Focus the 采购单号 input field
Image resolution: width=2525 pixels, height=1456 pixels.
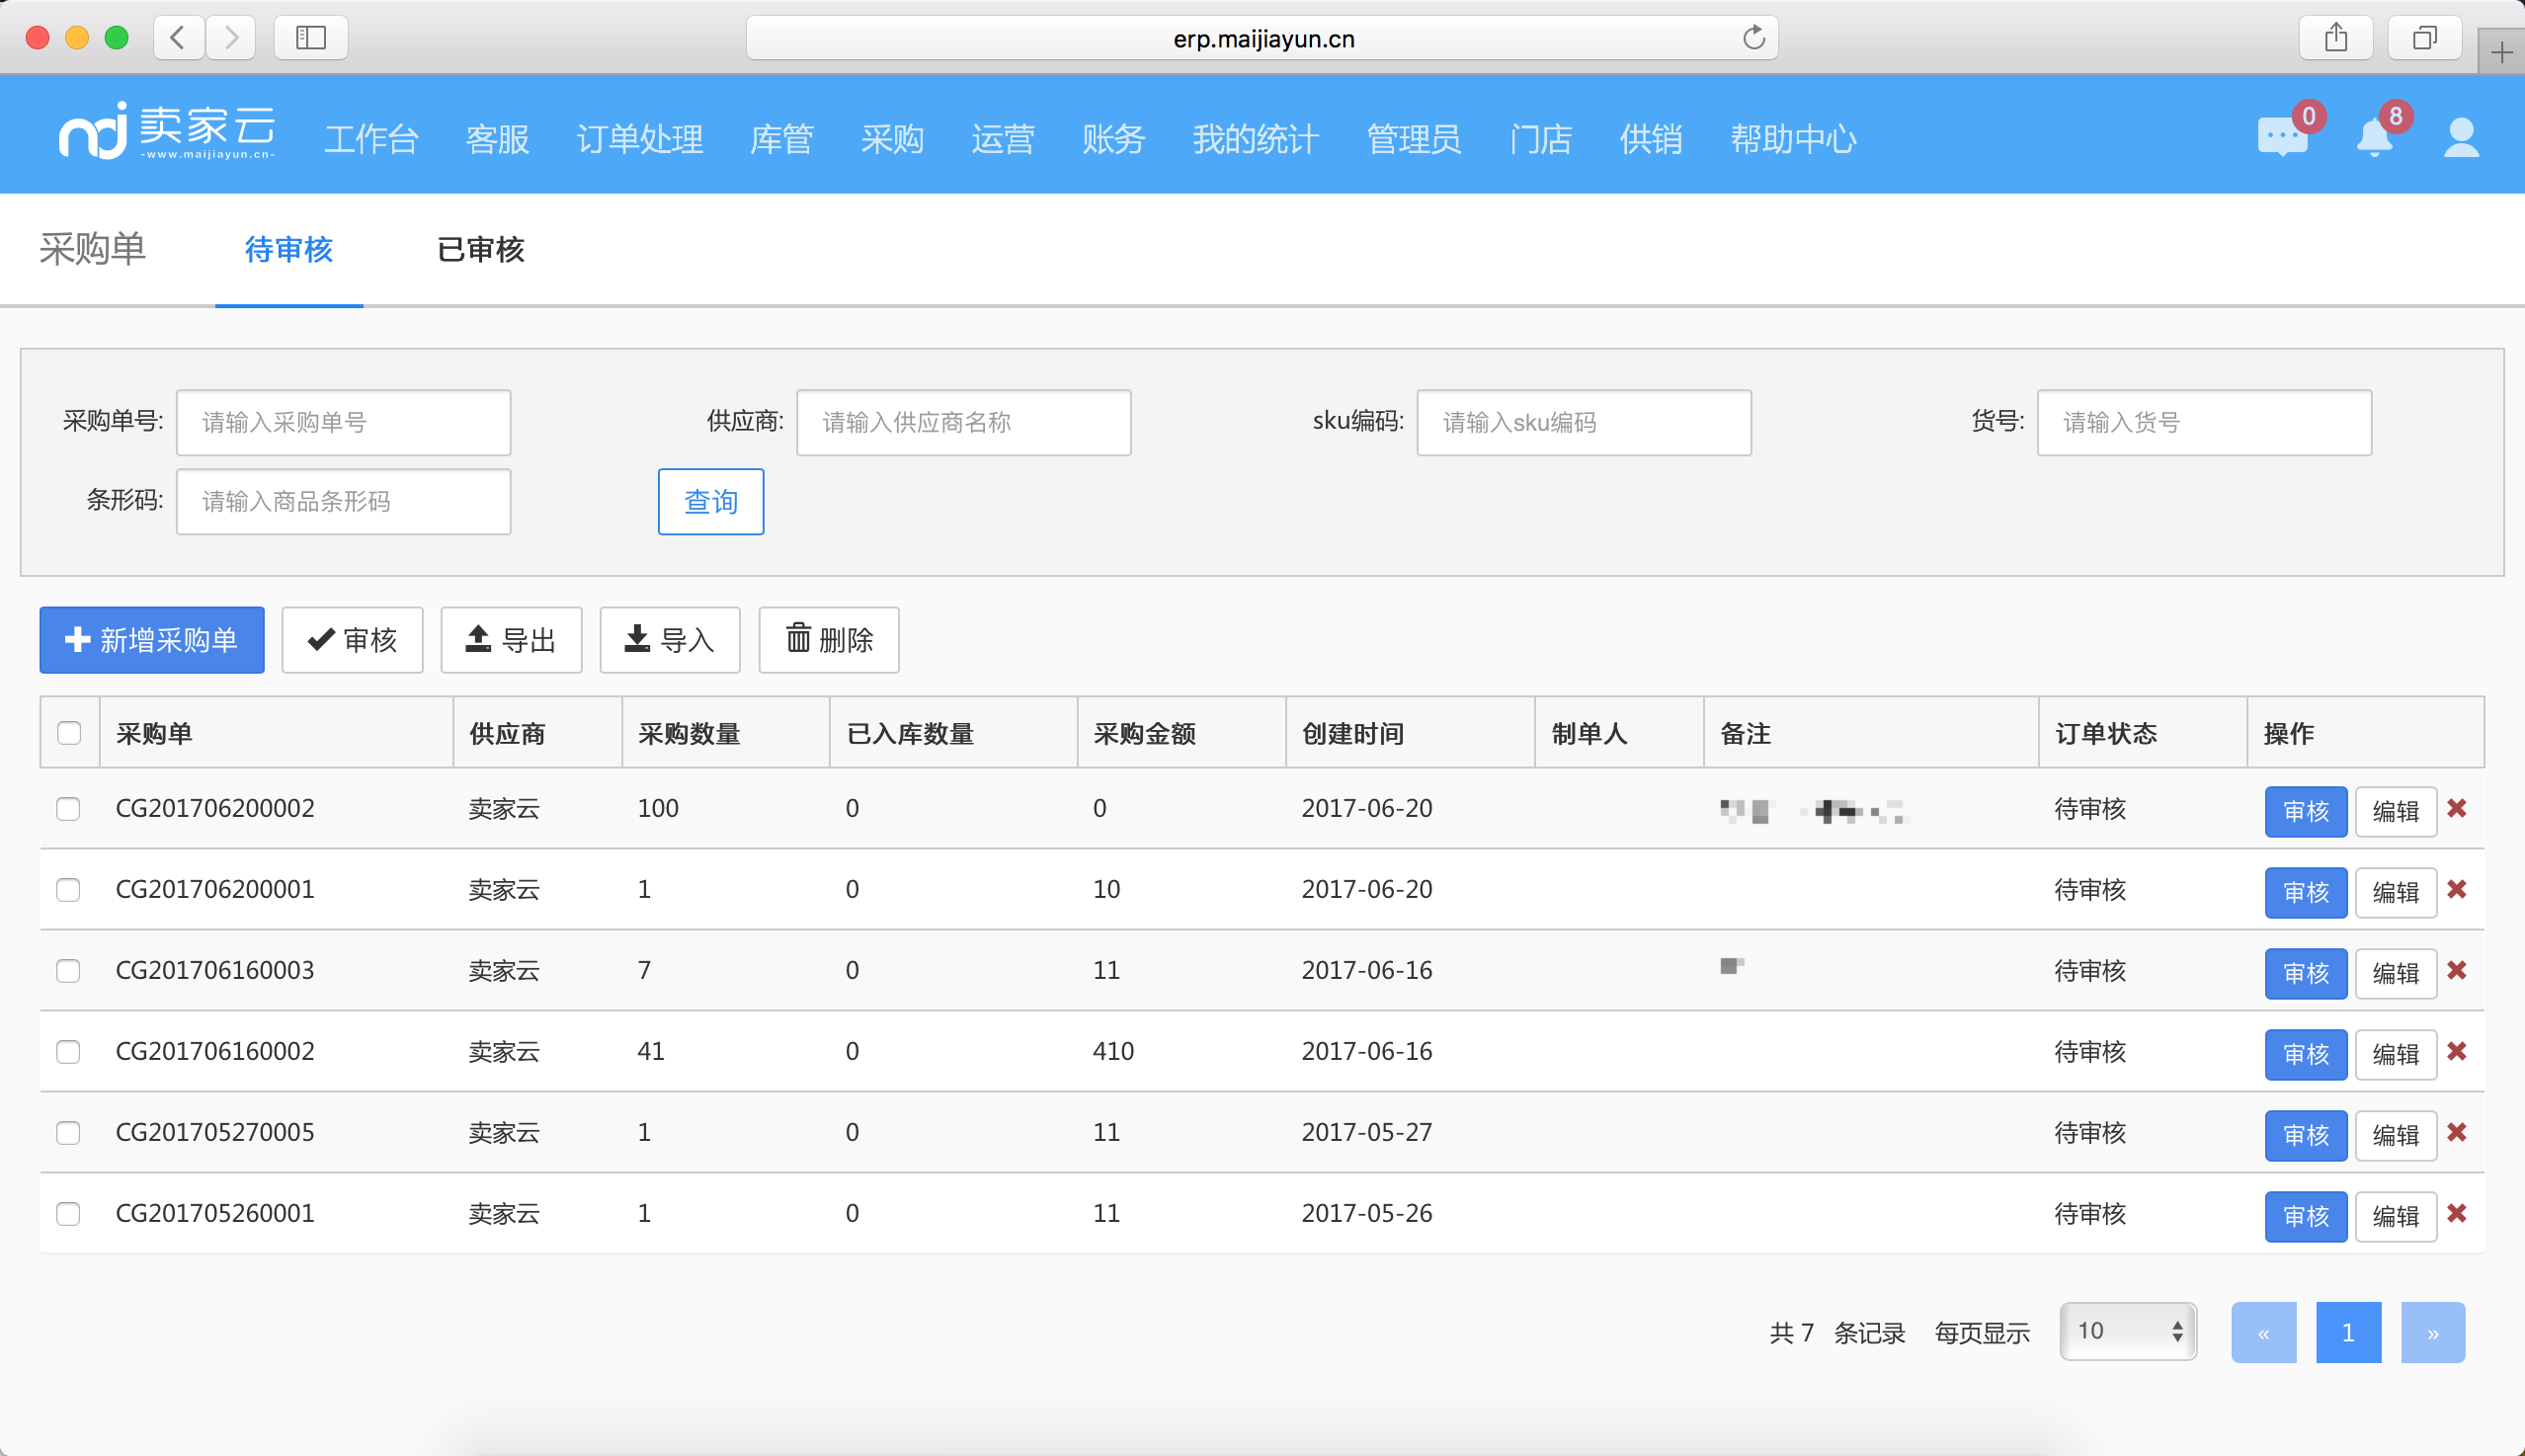(x=344, y=422)
